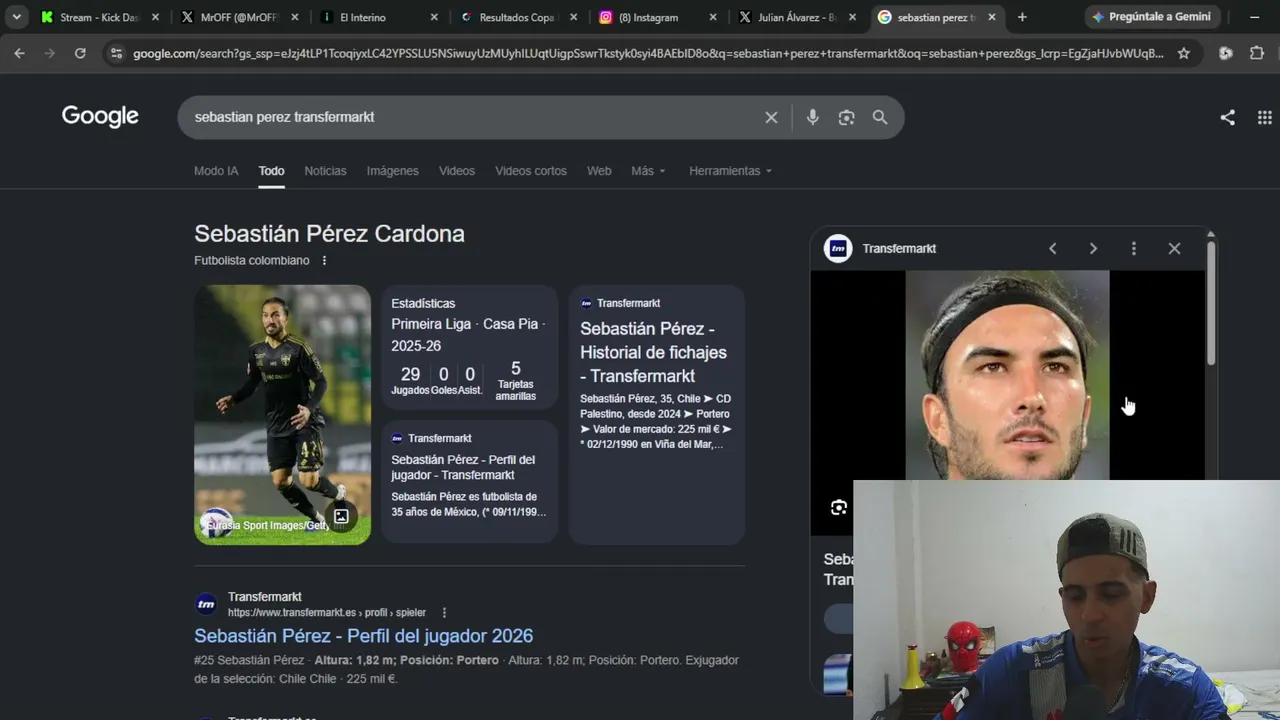The width and height of the screenshot is (1280, 720).
Task: Open the large preview face image
Action: click(1007, 375)
